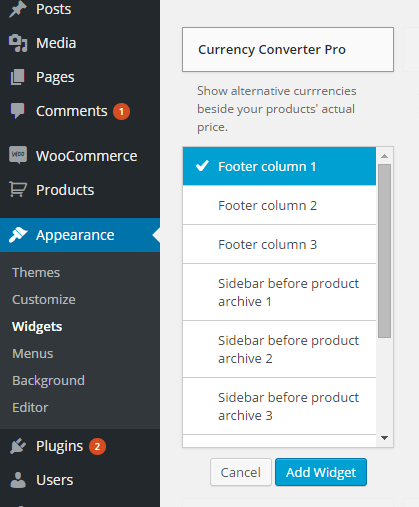Viewport: 419px width, 507px height.
Task: Open the WooCommerce menu
Action: [x=80, y=156]
